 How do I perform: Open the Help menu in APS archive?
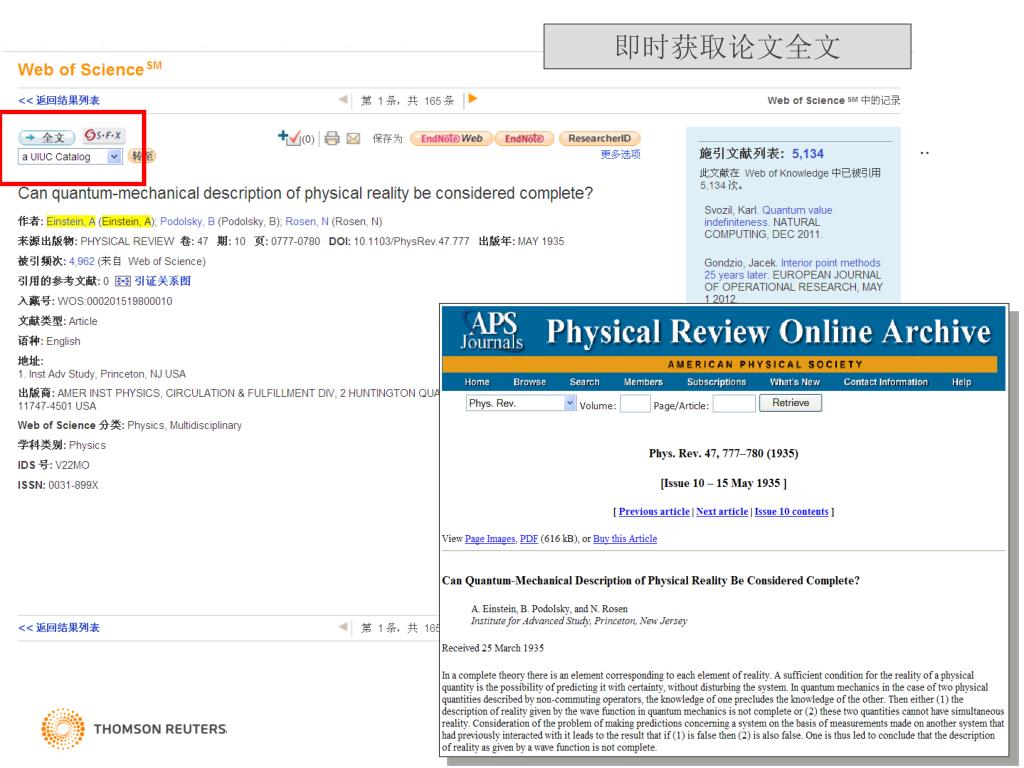[961, 382]
